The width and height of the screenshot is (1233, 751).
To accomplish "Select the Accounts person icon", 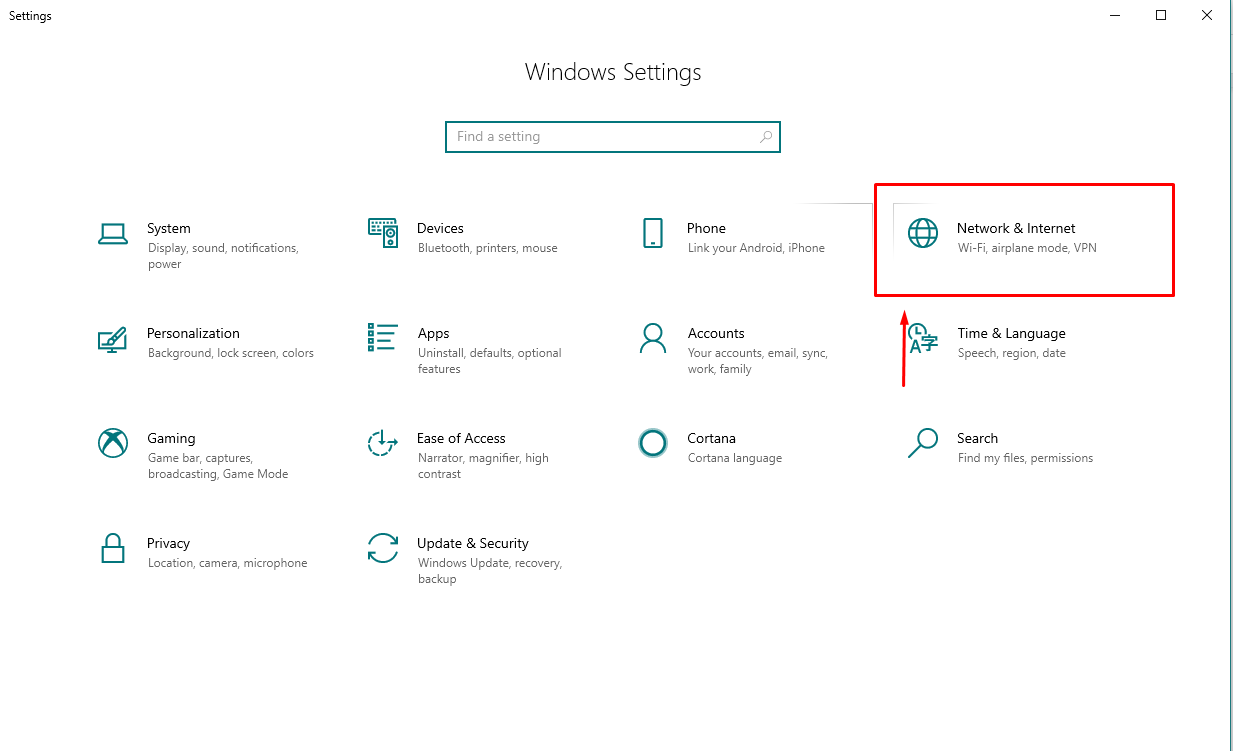I will pos(652,338).
